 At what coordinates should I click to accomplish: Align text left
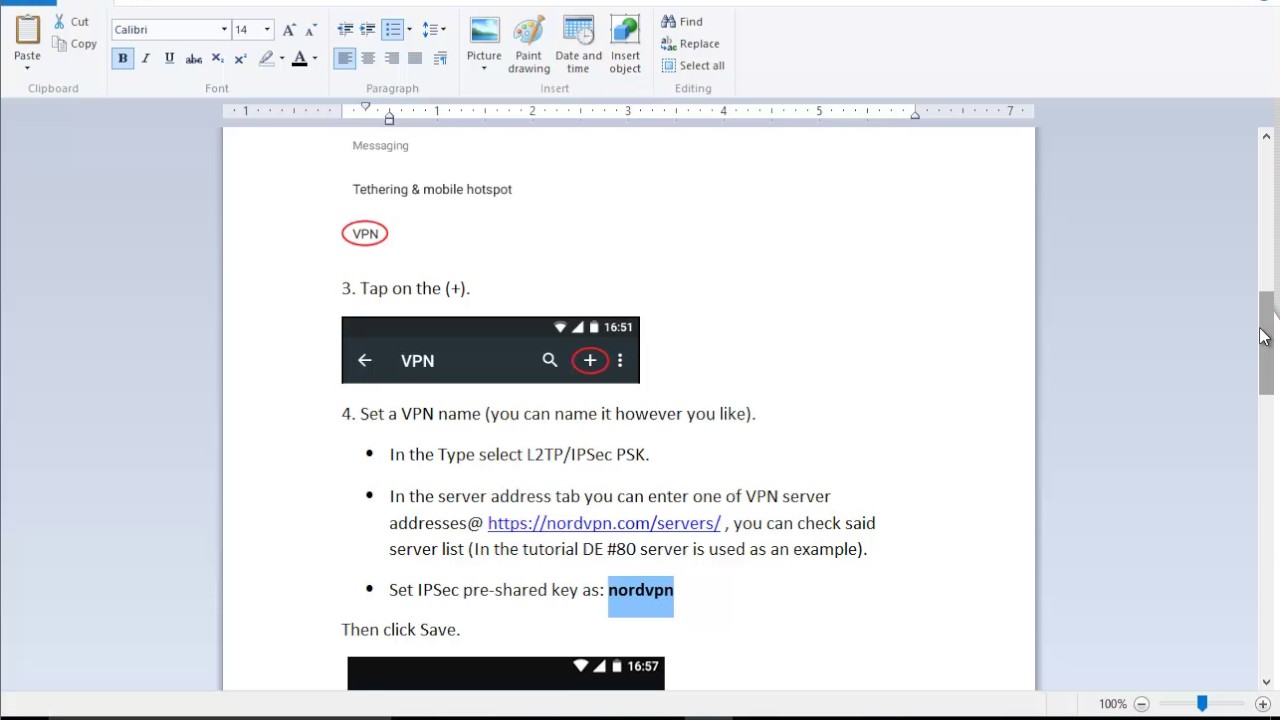345,59
